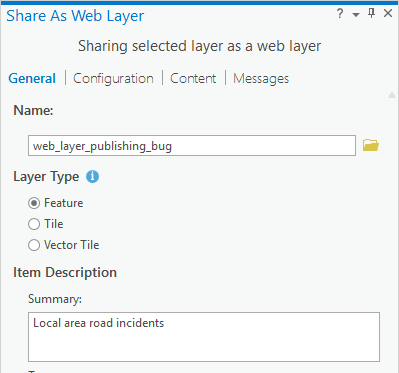Open the pane options dropdown arrow
This screenshot has width=399, height=373.
pos(356,15)
